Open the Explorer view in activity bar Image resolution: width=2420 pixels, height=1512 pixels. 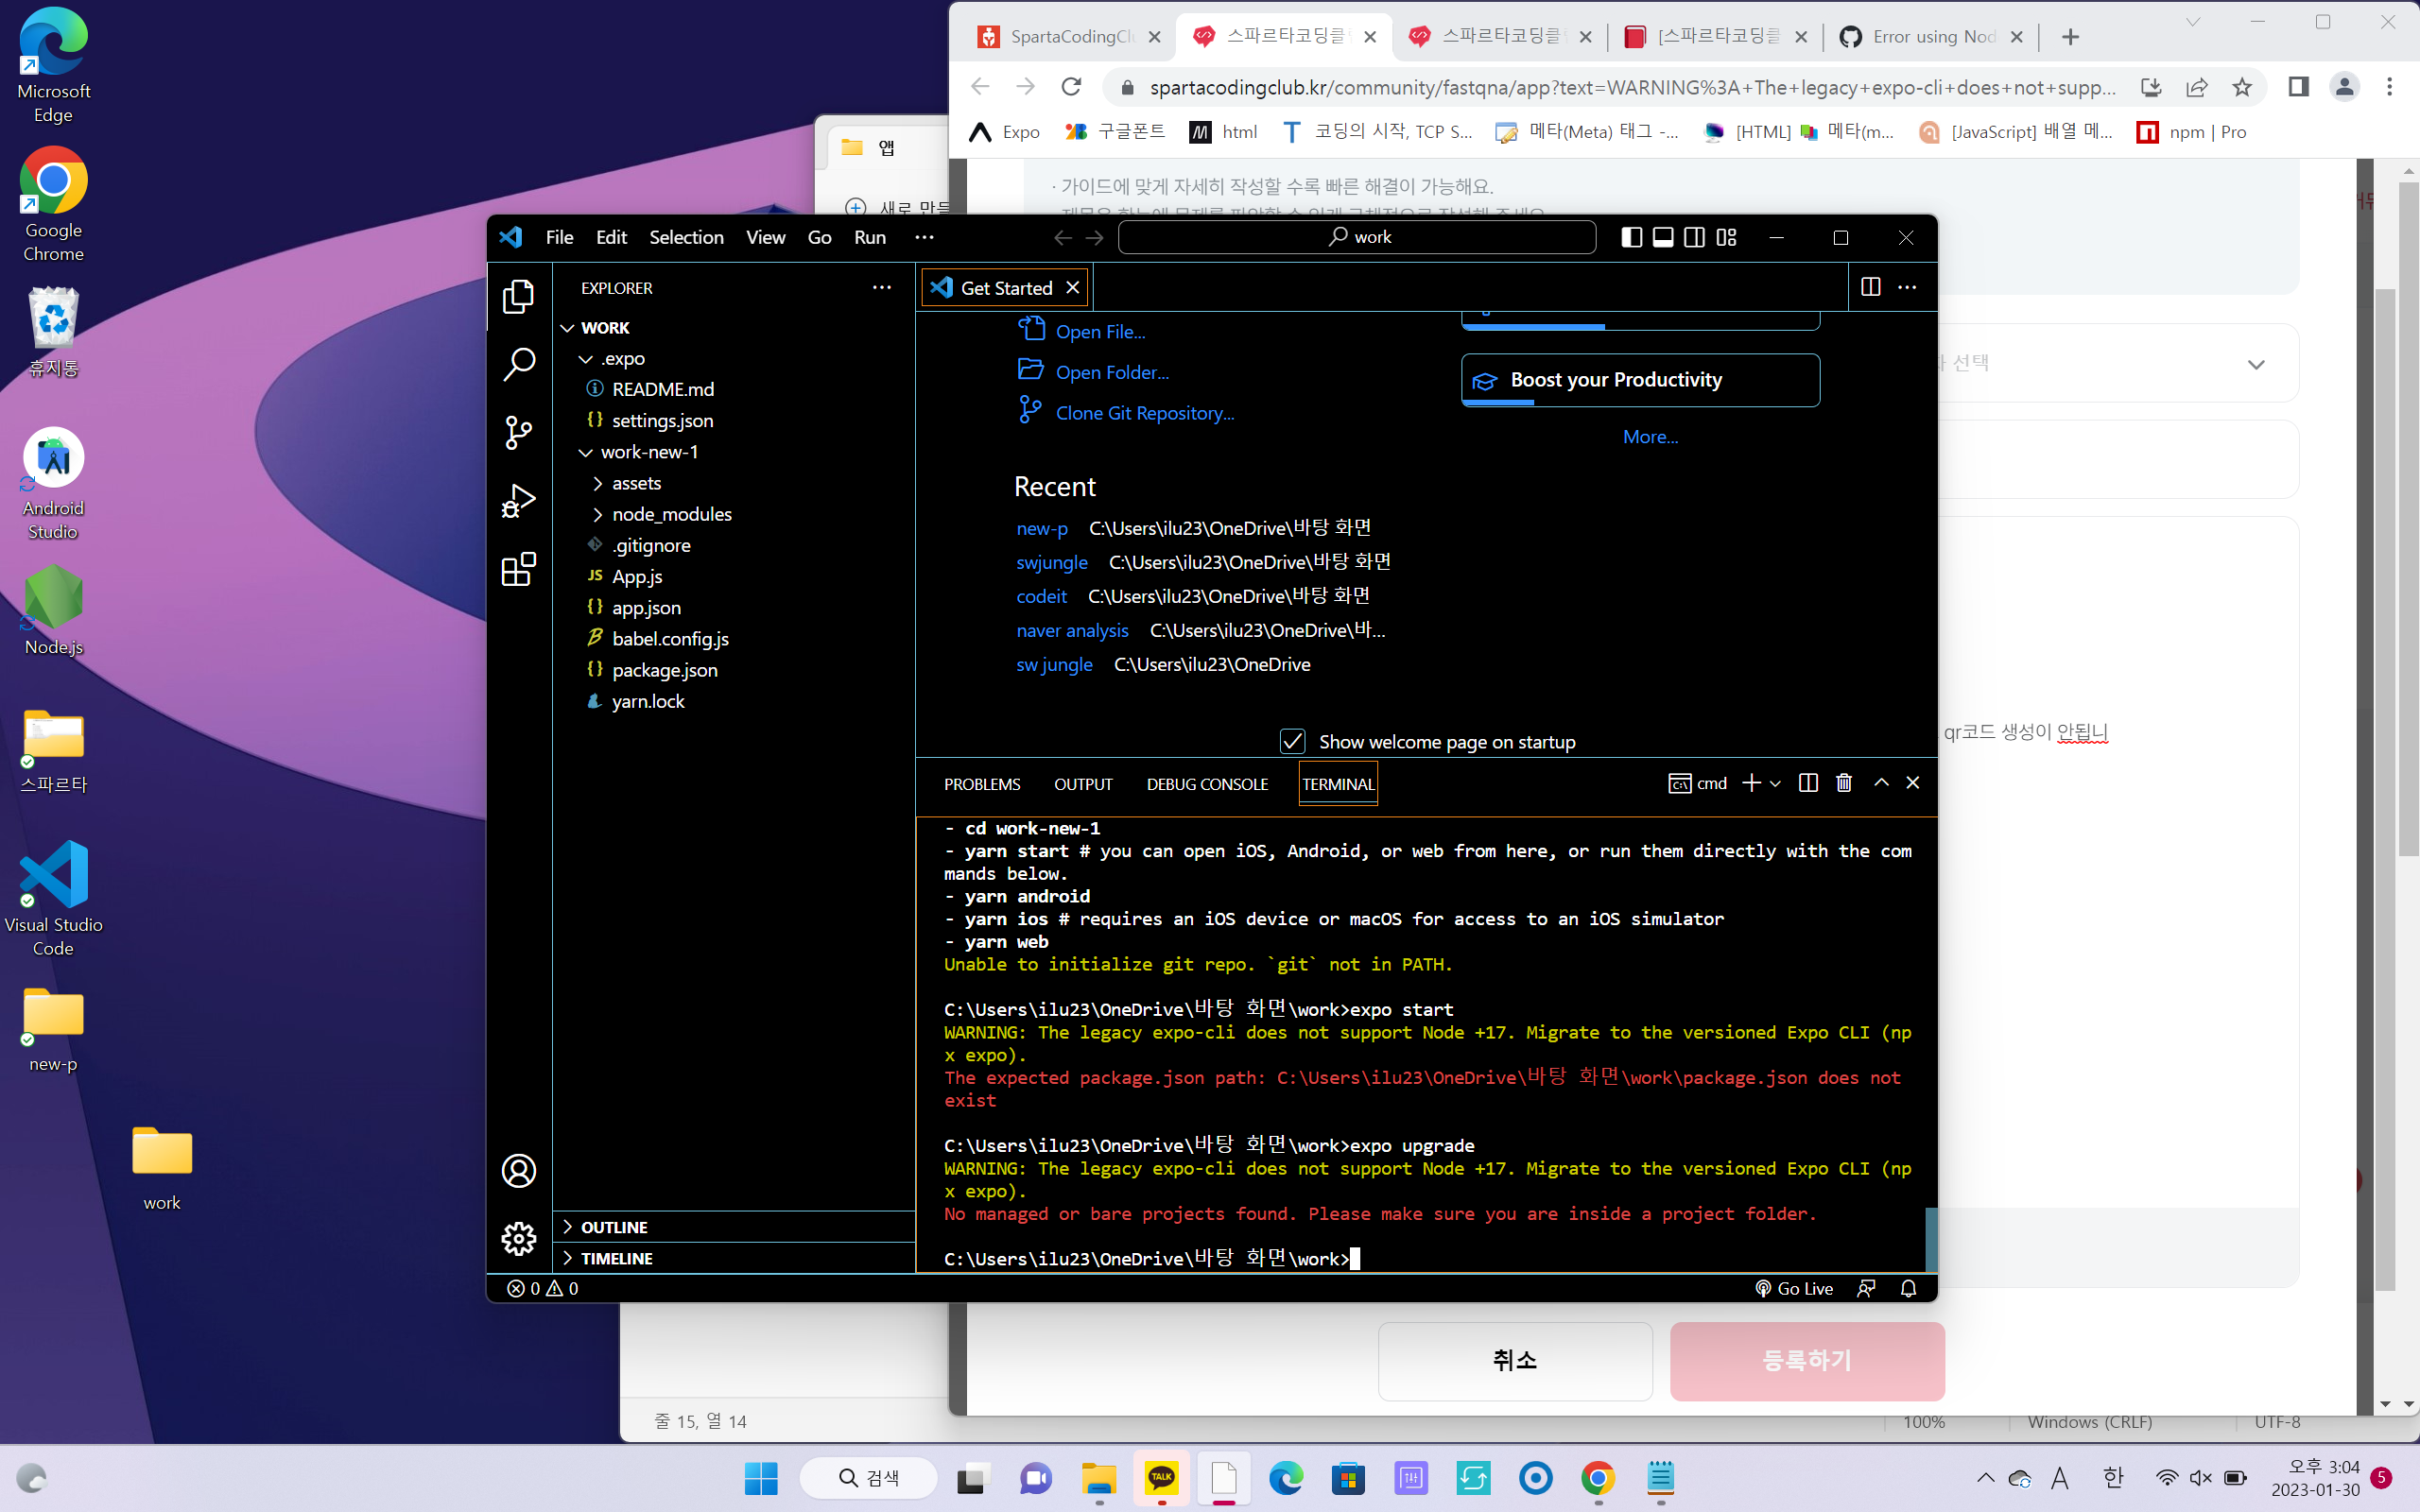(x=518, y=297)
